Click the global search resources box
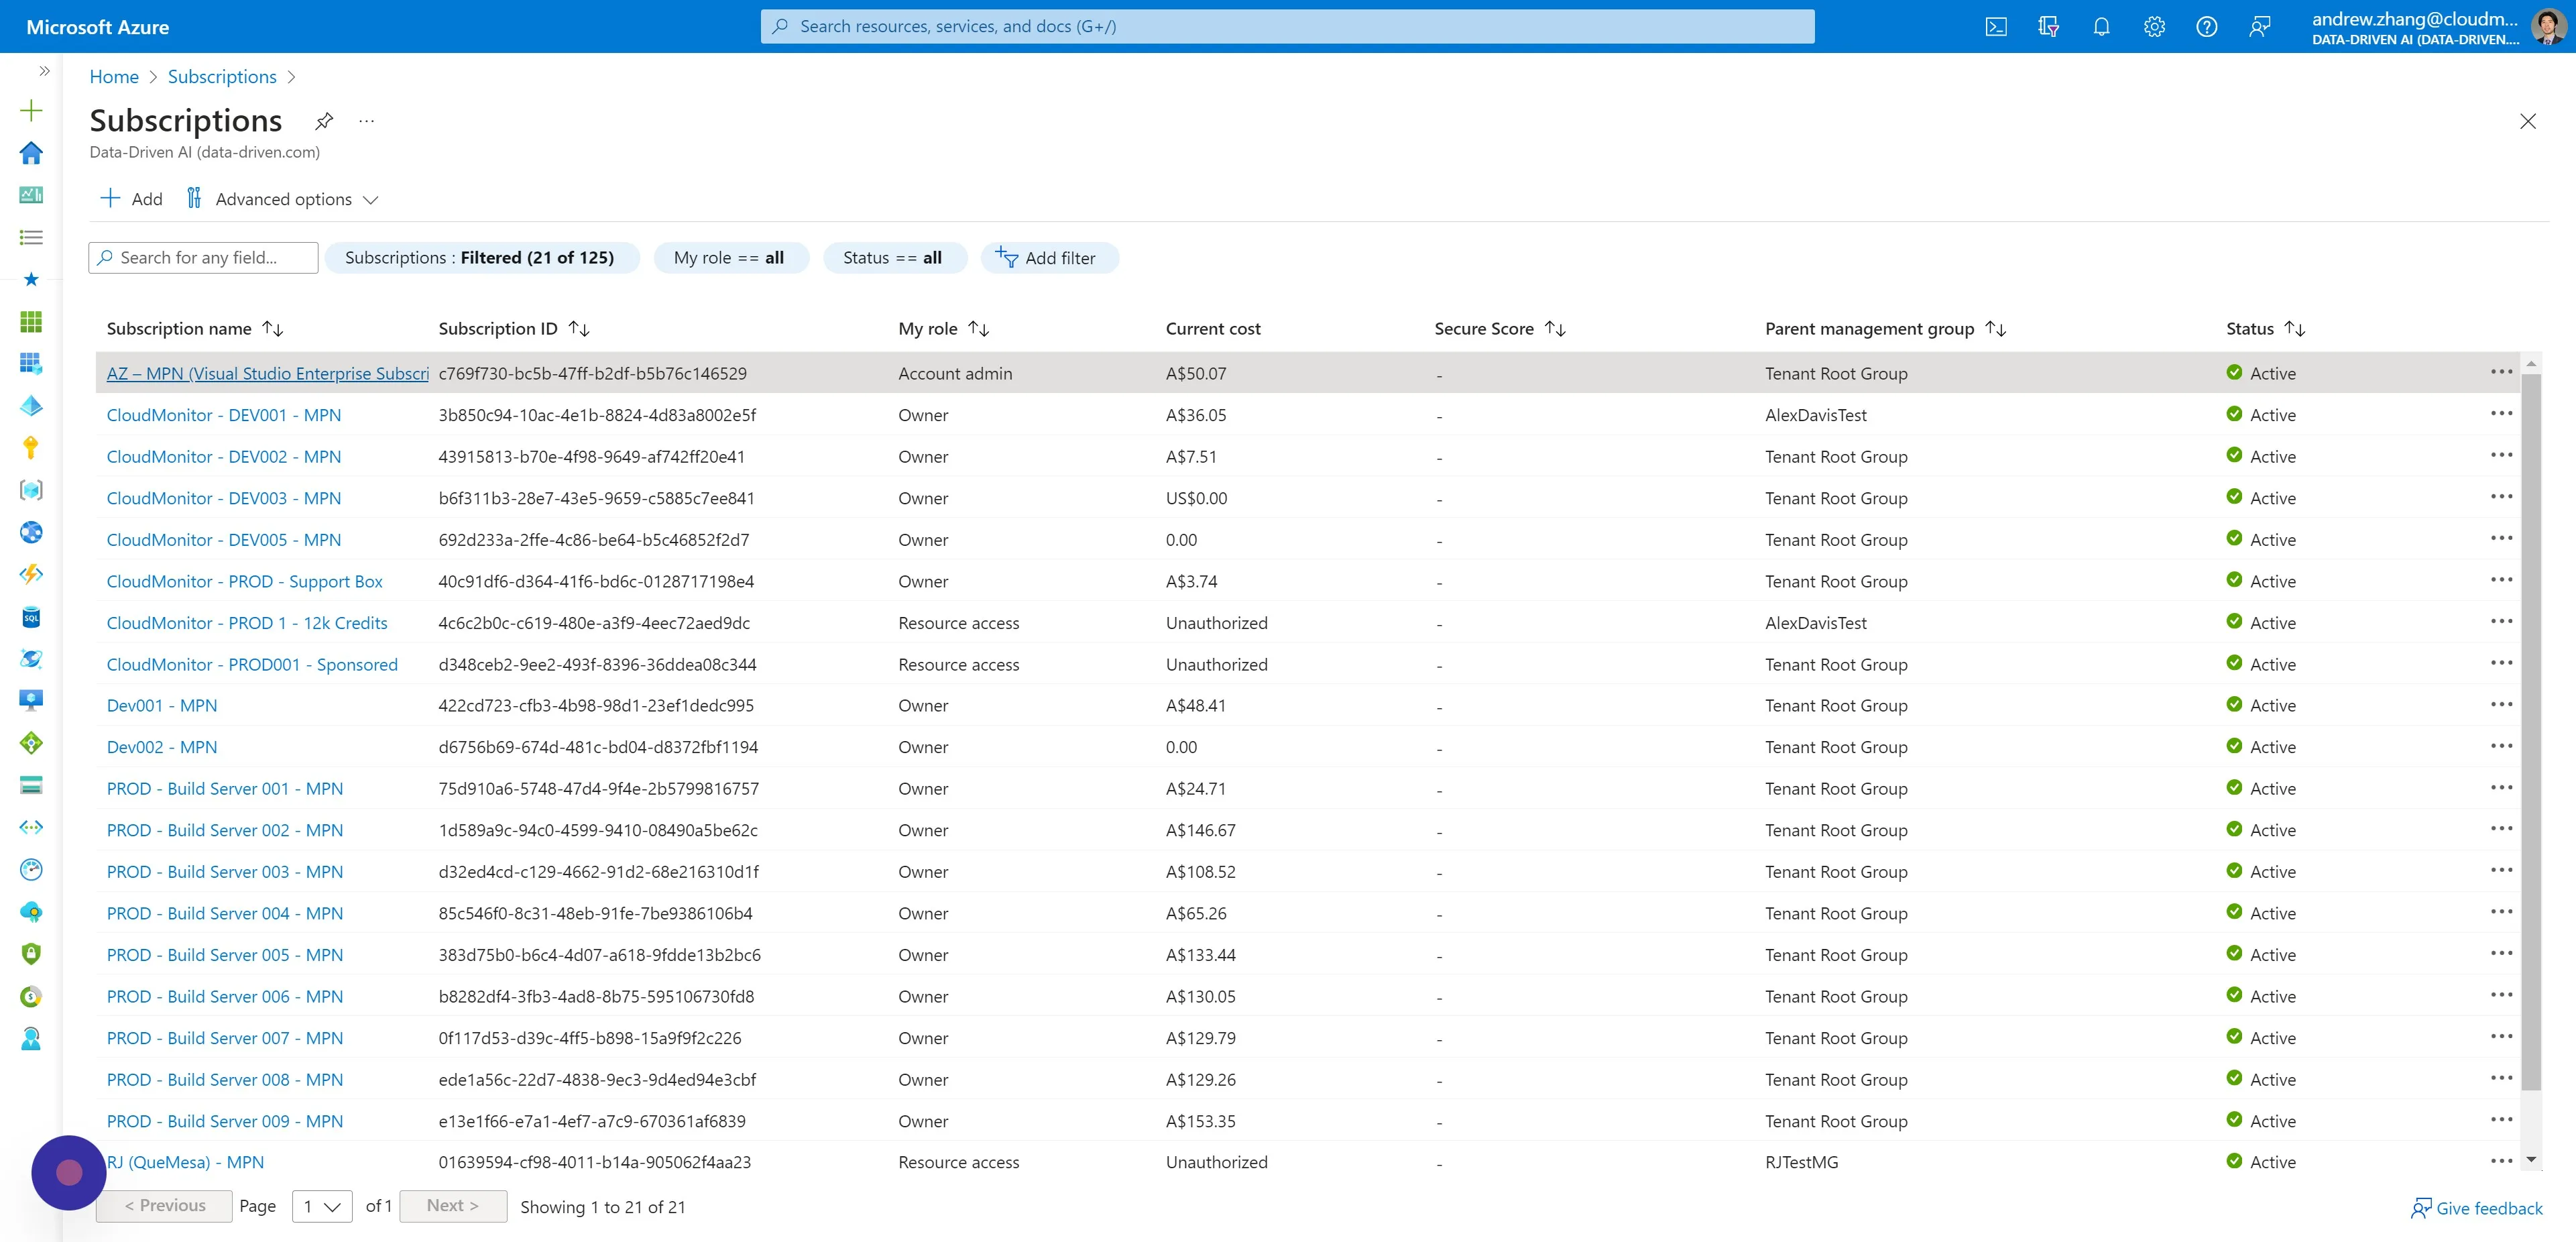The width and height of the screenshot is (2576, 1242). (1287, 26)
